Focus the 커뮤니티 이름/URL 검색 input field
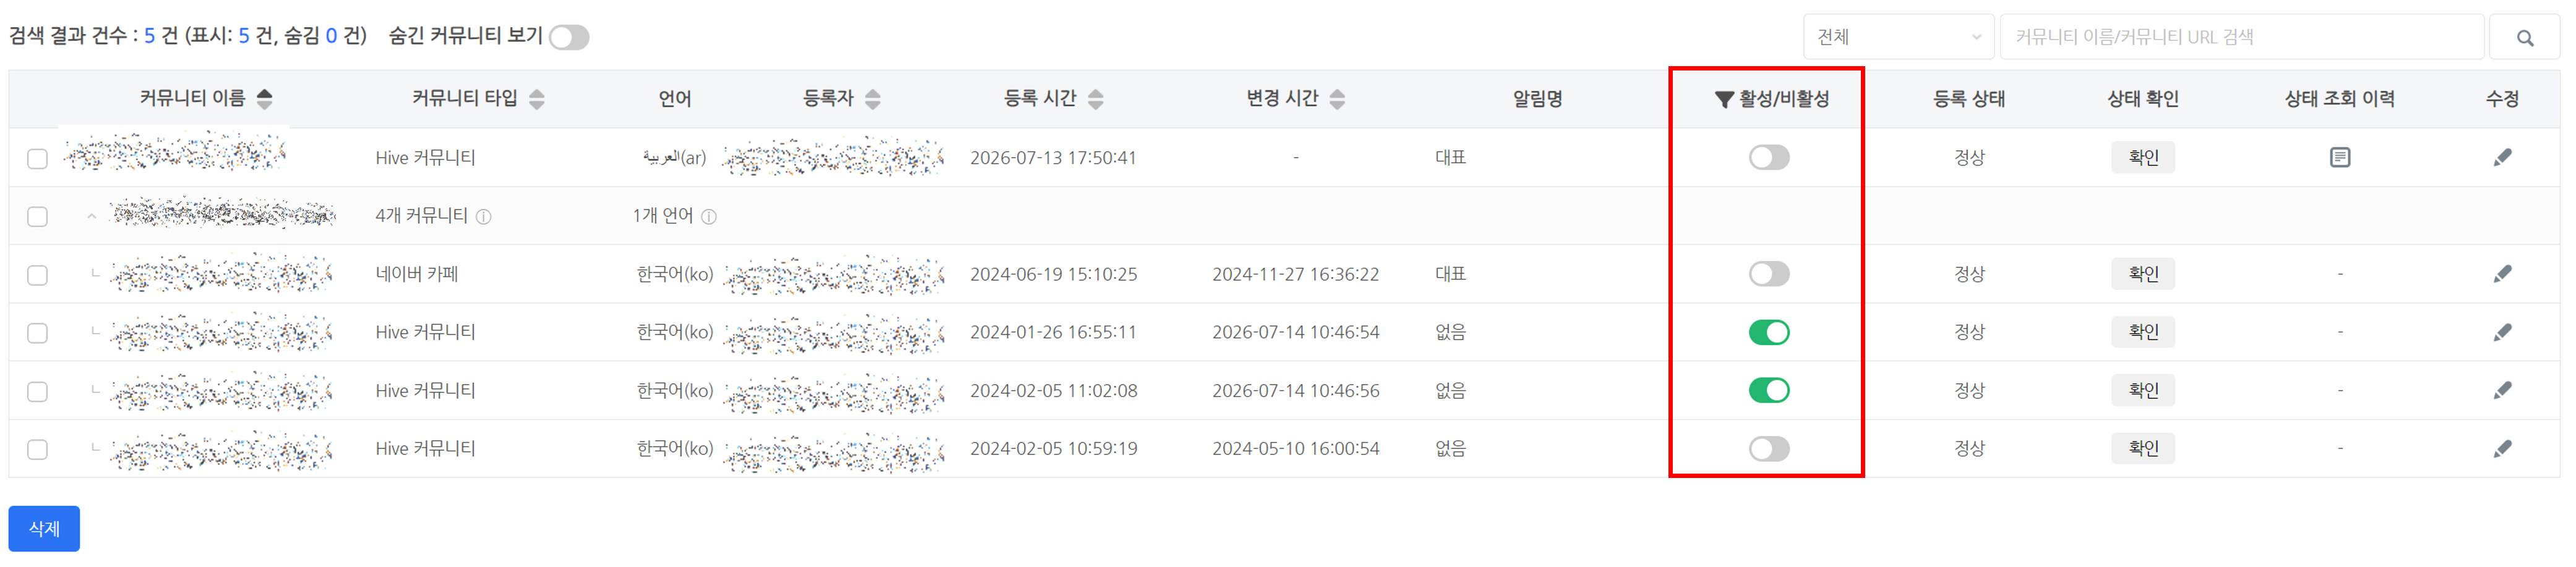2576x567 pixels. click(x=2241, y=37)
